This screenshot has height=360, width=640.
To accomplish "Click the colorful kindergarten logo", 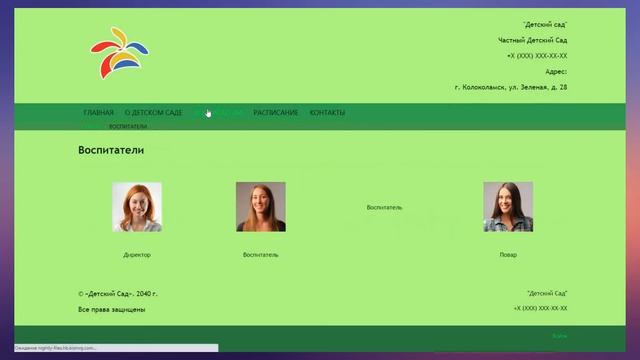I will click(x=120, y=53).
